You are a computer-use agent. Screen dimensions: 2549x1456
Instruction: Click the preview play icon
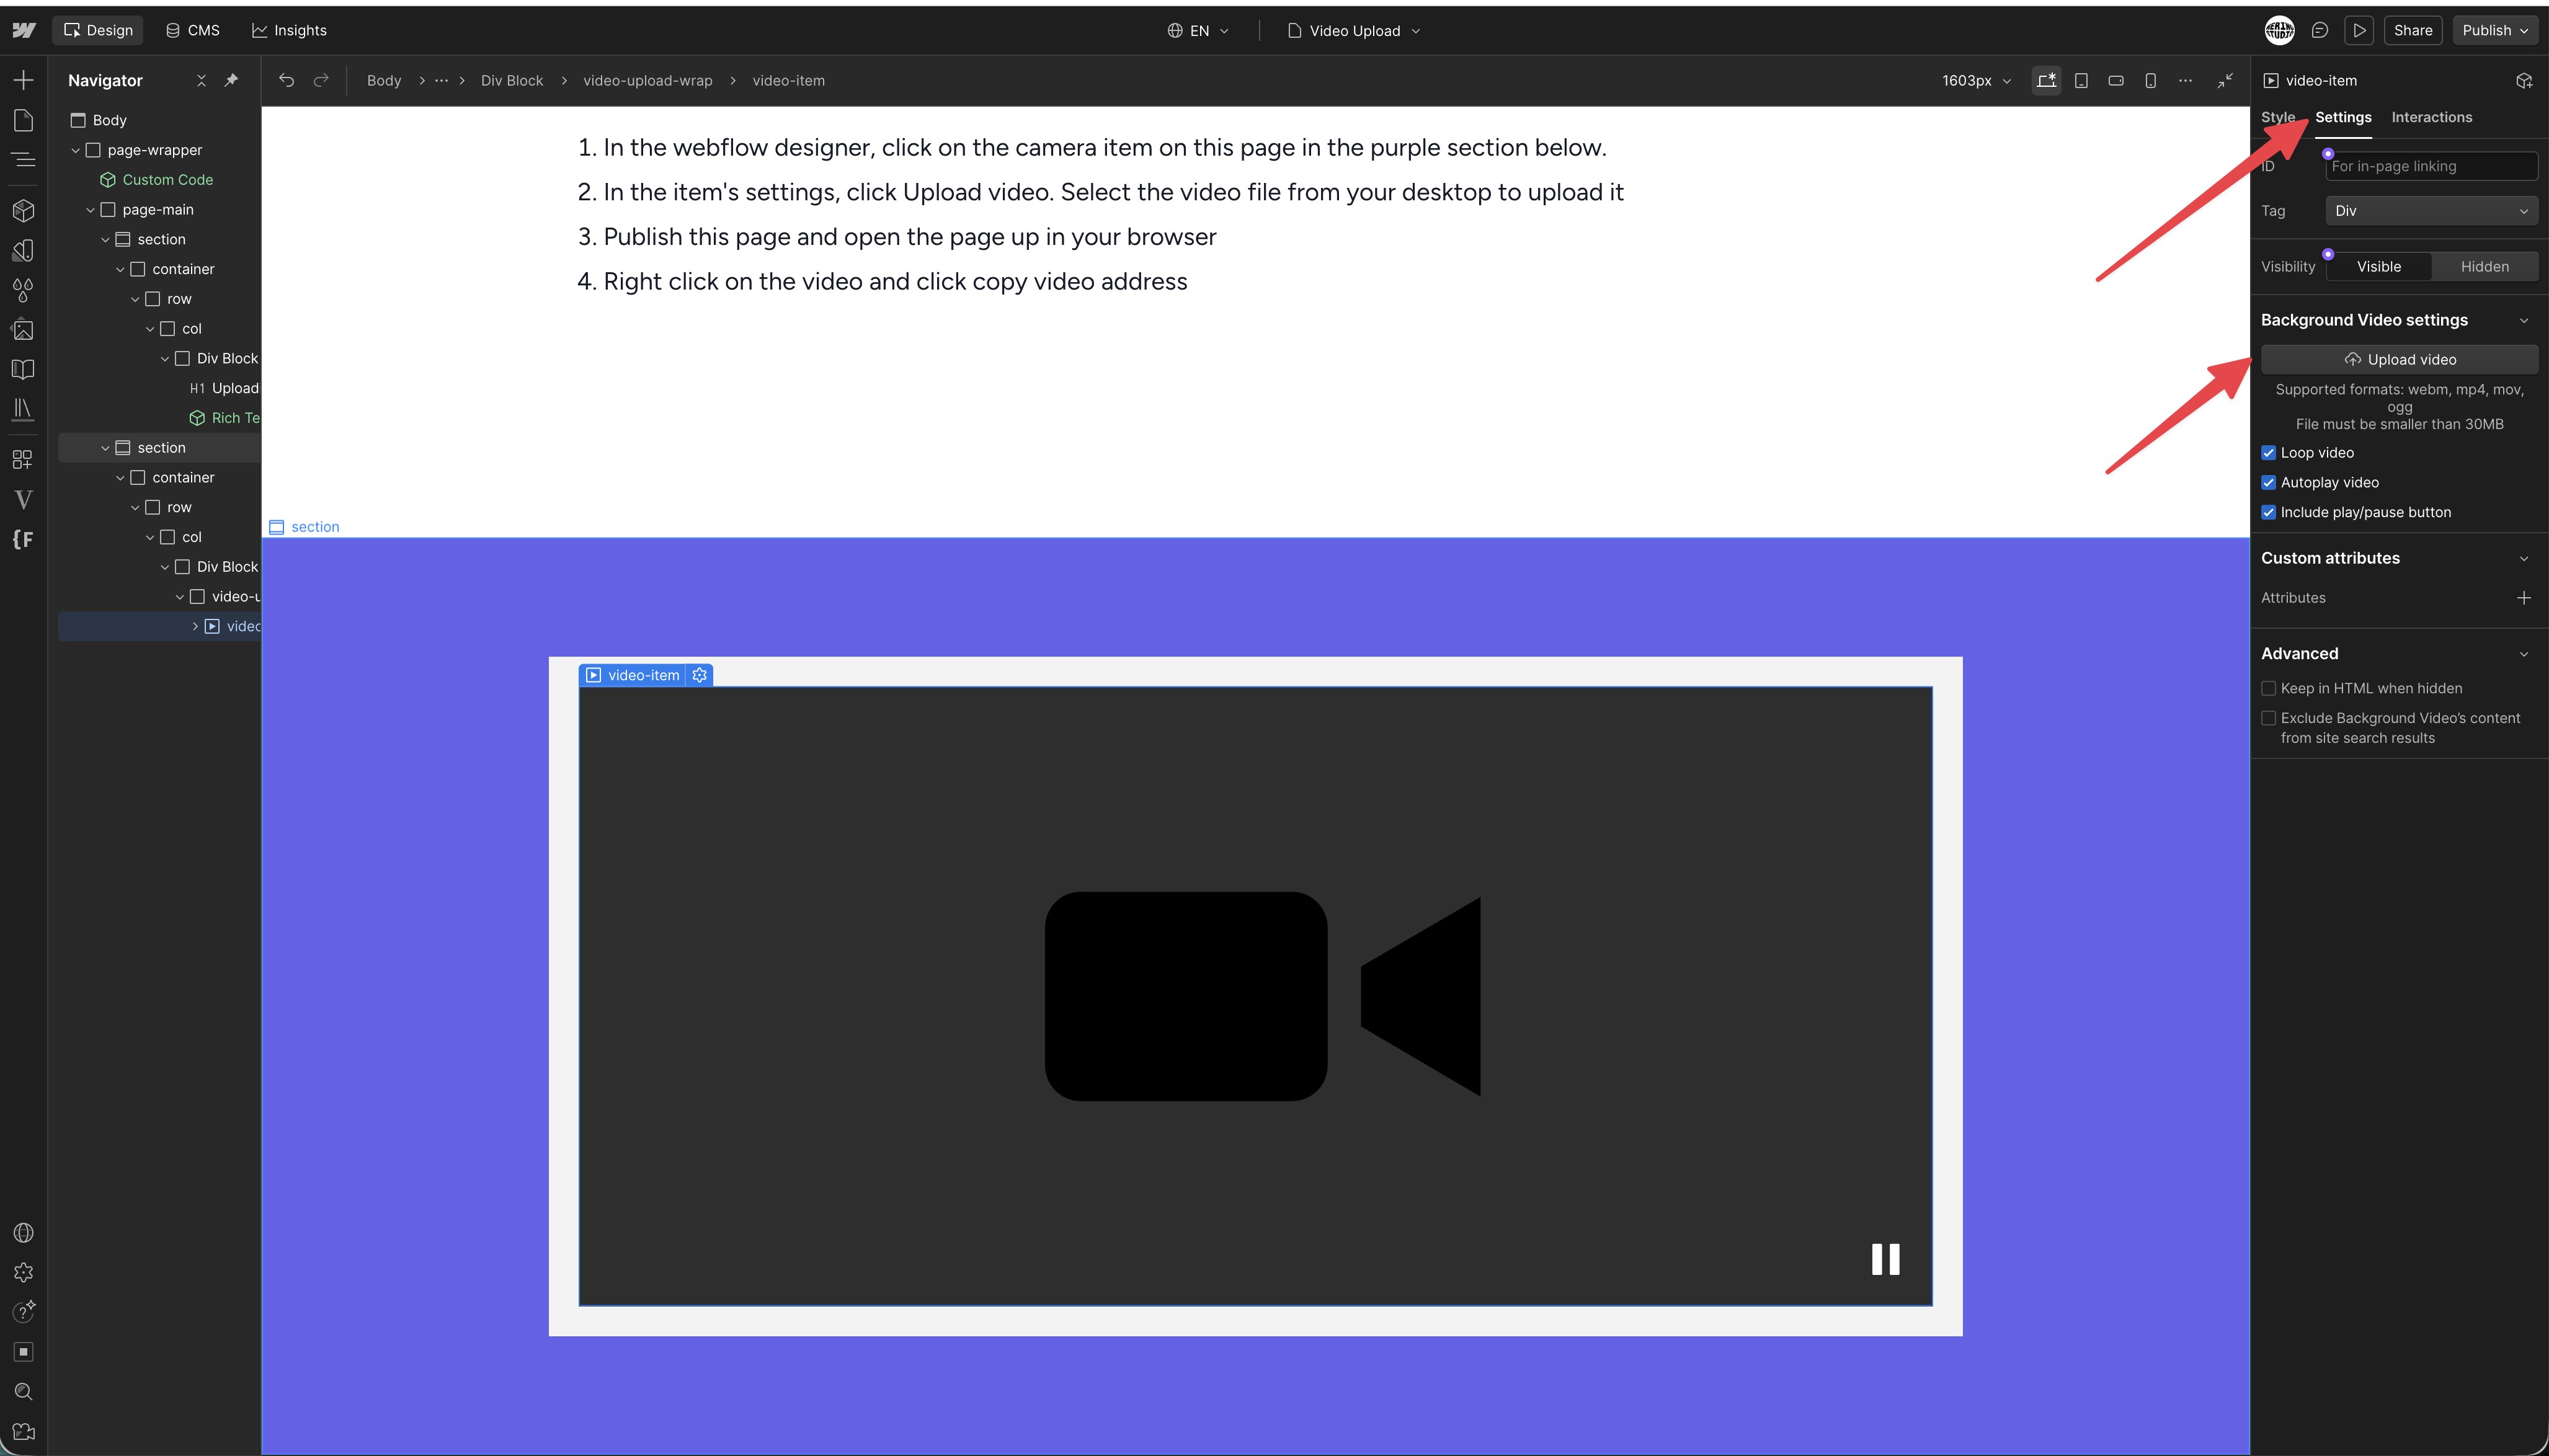click(x=2359, y=30)
